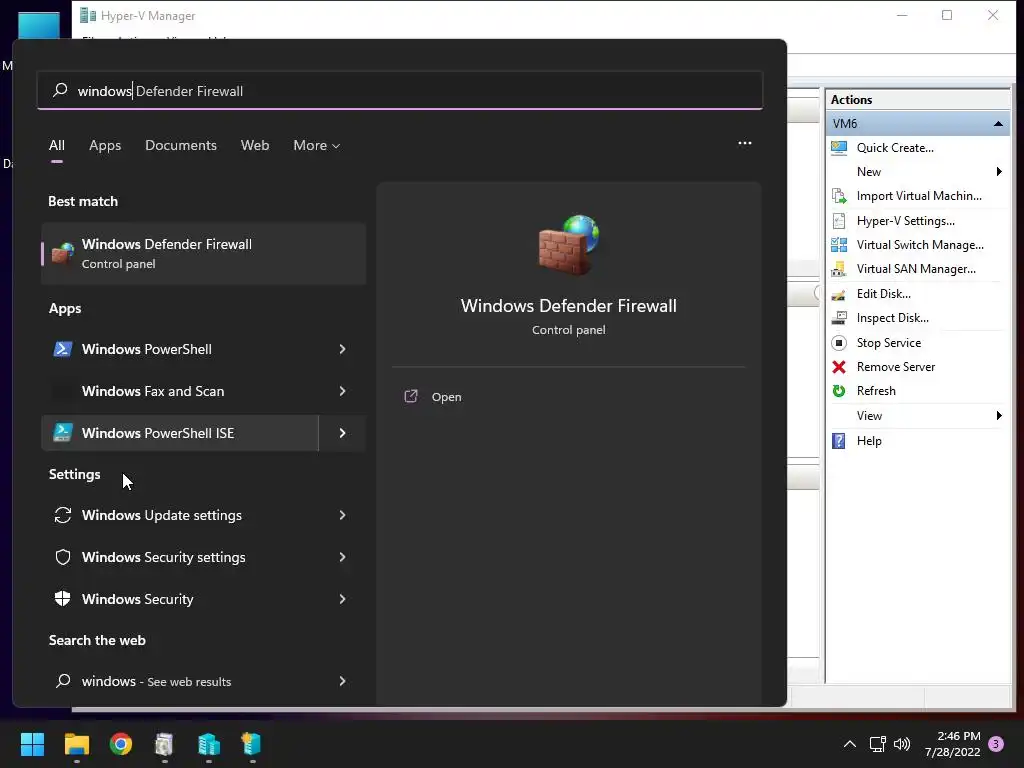Viewport: 1024px width, 768px height.
Task: Click Stop Service action
Action: 888,343
